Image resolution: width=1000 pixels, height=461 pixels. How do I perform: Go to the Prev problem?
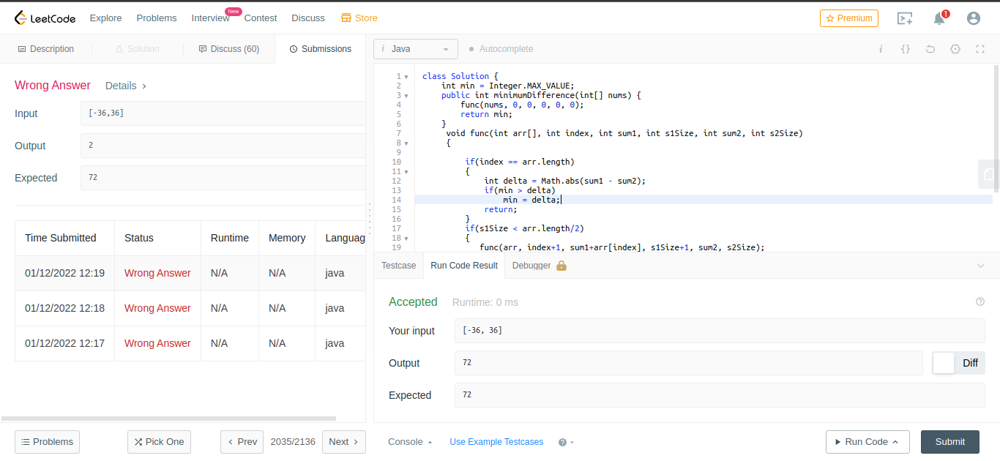242,442
